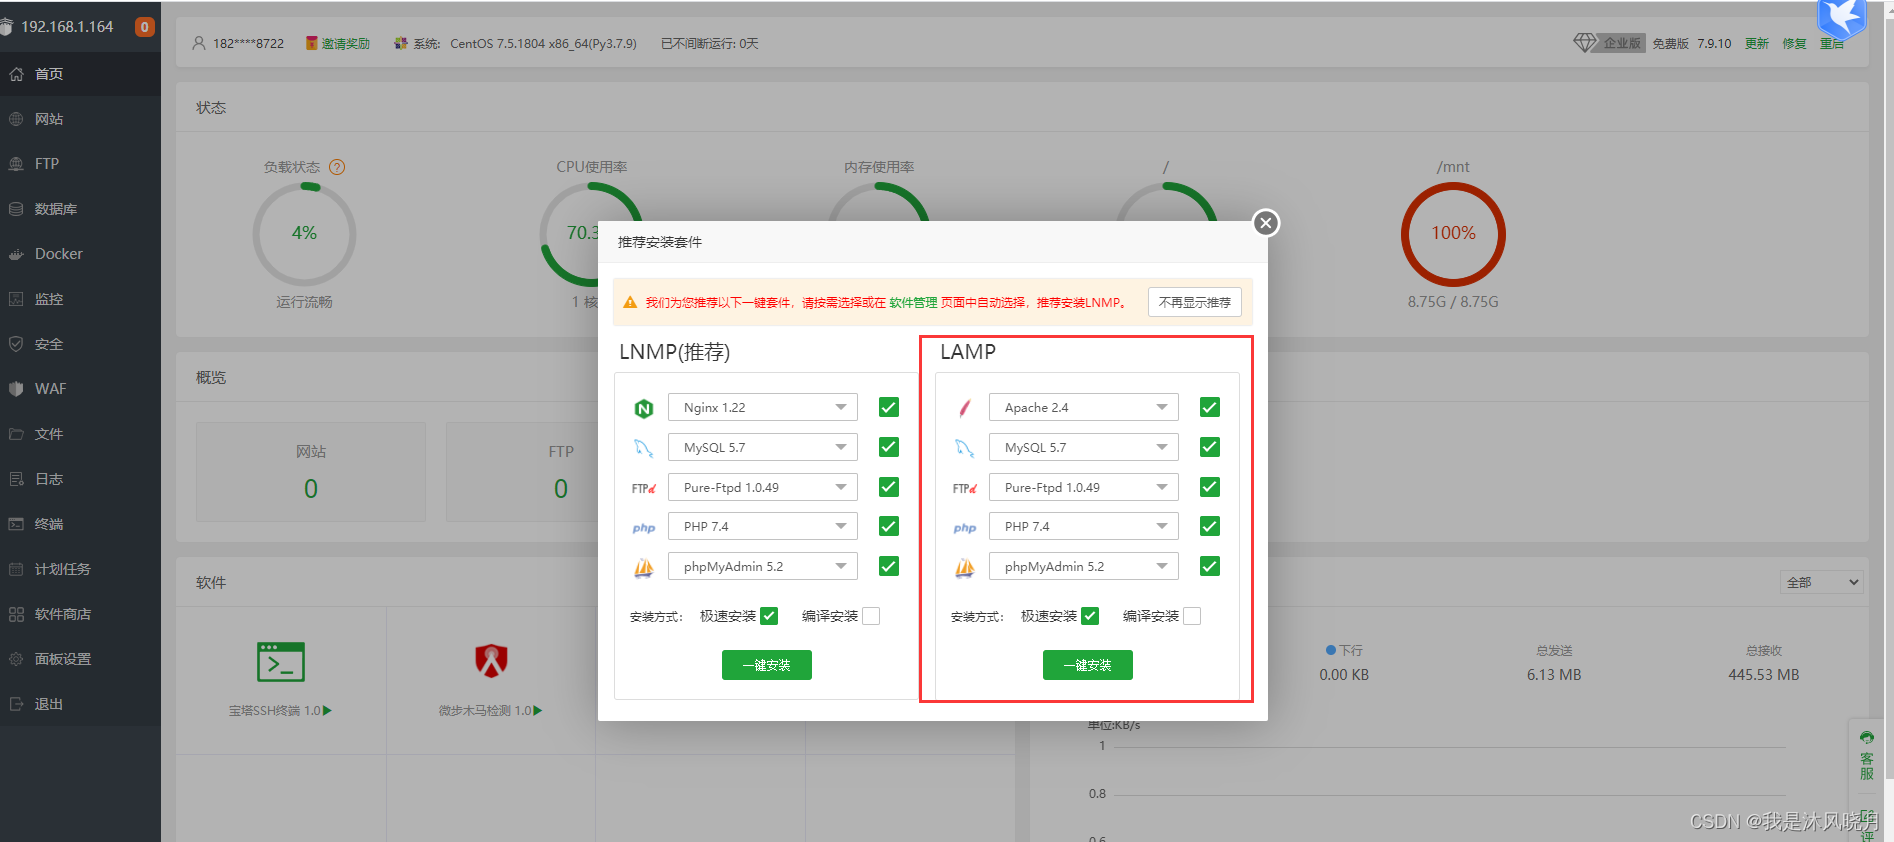The image size is (1894, 842).
Task: Click the phpMyAdmin sailboat icon in LNMP
Action: click(x=644, y=568)
